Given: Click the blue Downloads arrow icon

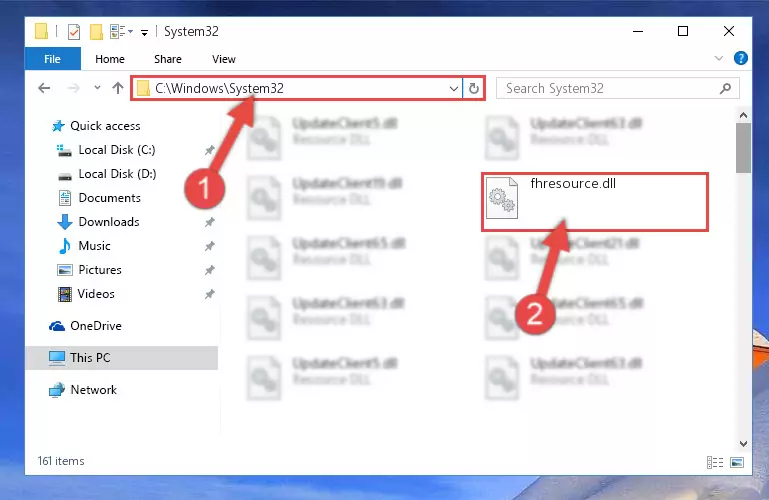Looking at the screenshot, I should coord(65,222).
